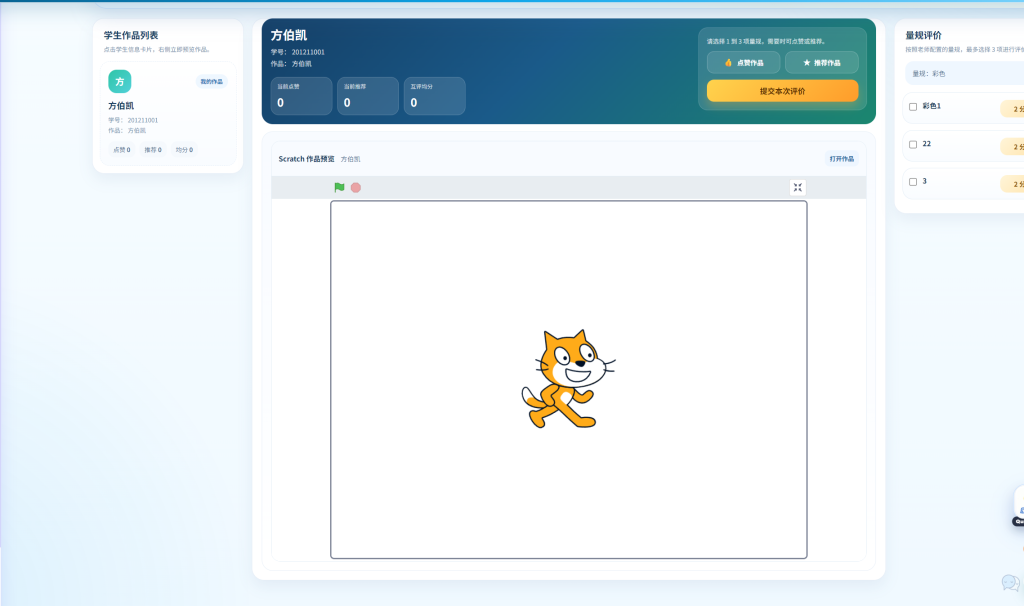
Task: Like the work with 点赞作品 button
Action: click(x=743, y=63)
